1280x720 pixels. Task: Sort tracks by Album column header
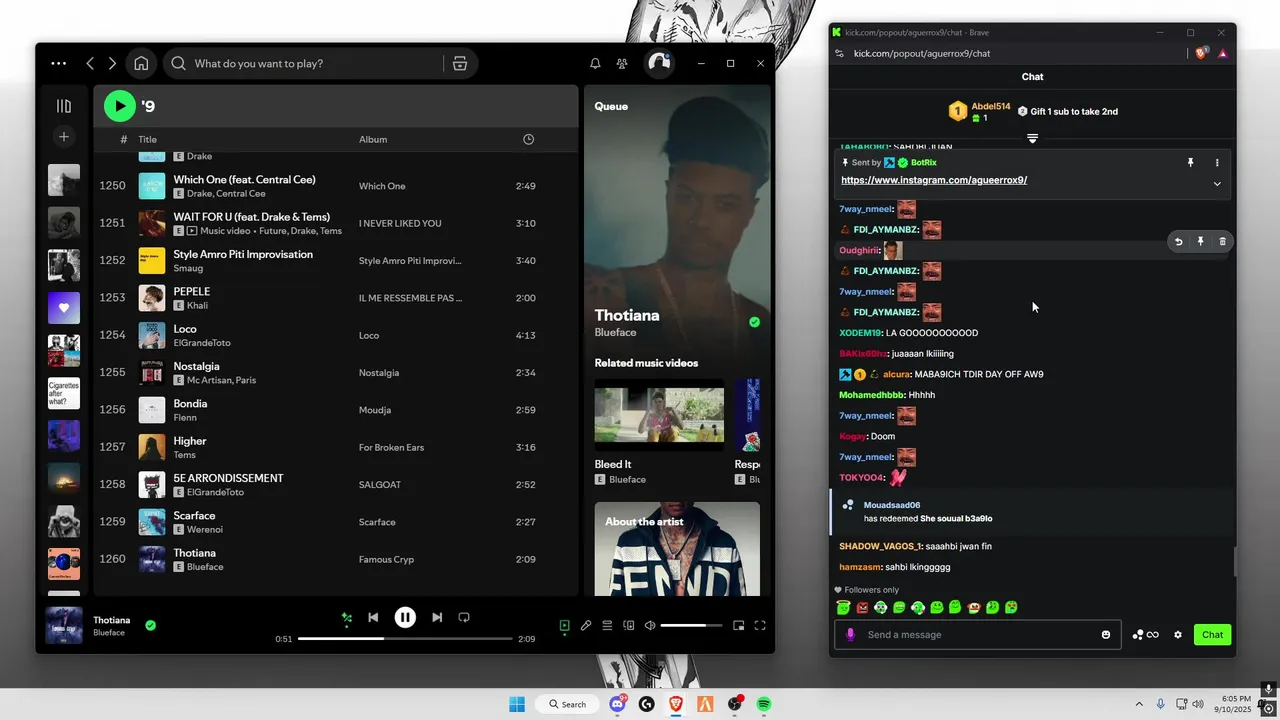click(x=373, y=139)
